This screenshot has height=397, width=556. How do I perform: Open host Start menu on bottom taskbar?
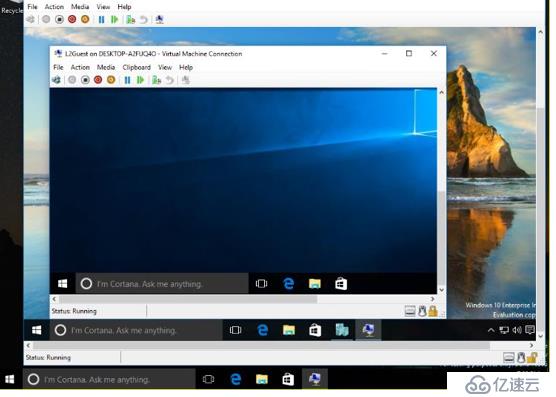pos(10,379)
